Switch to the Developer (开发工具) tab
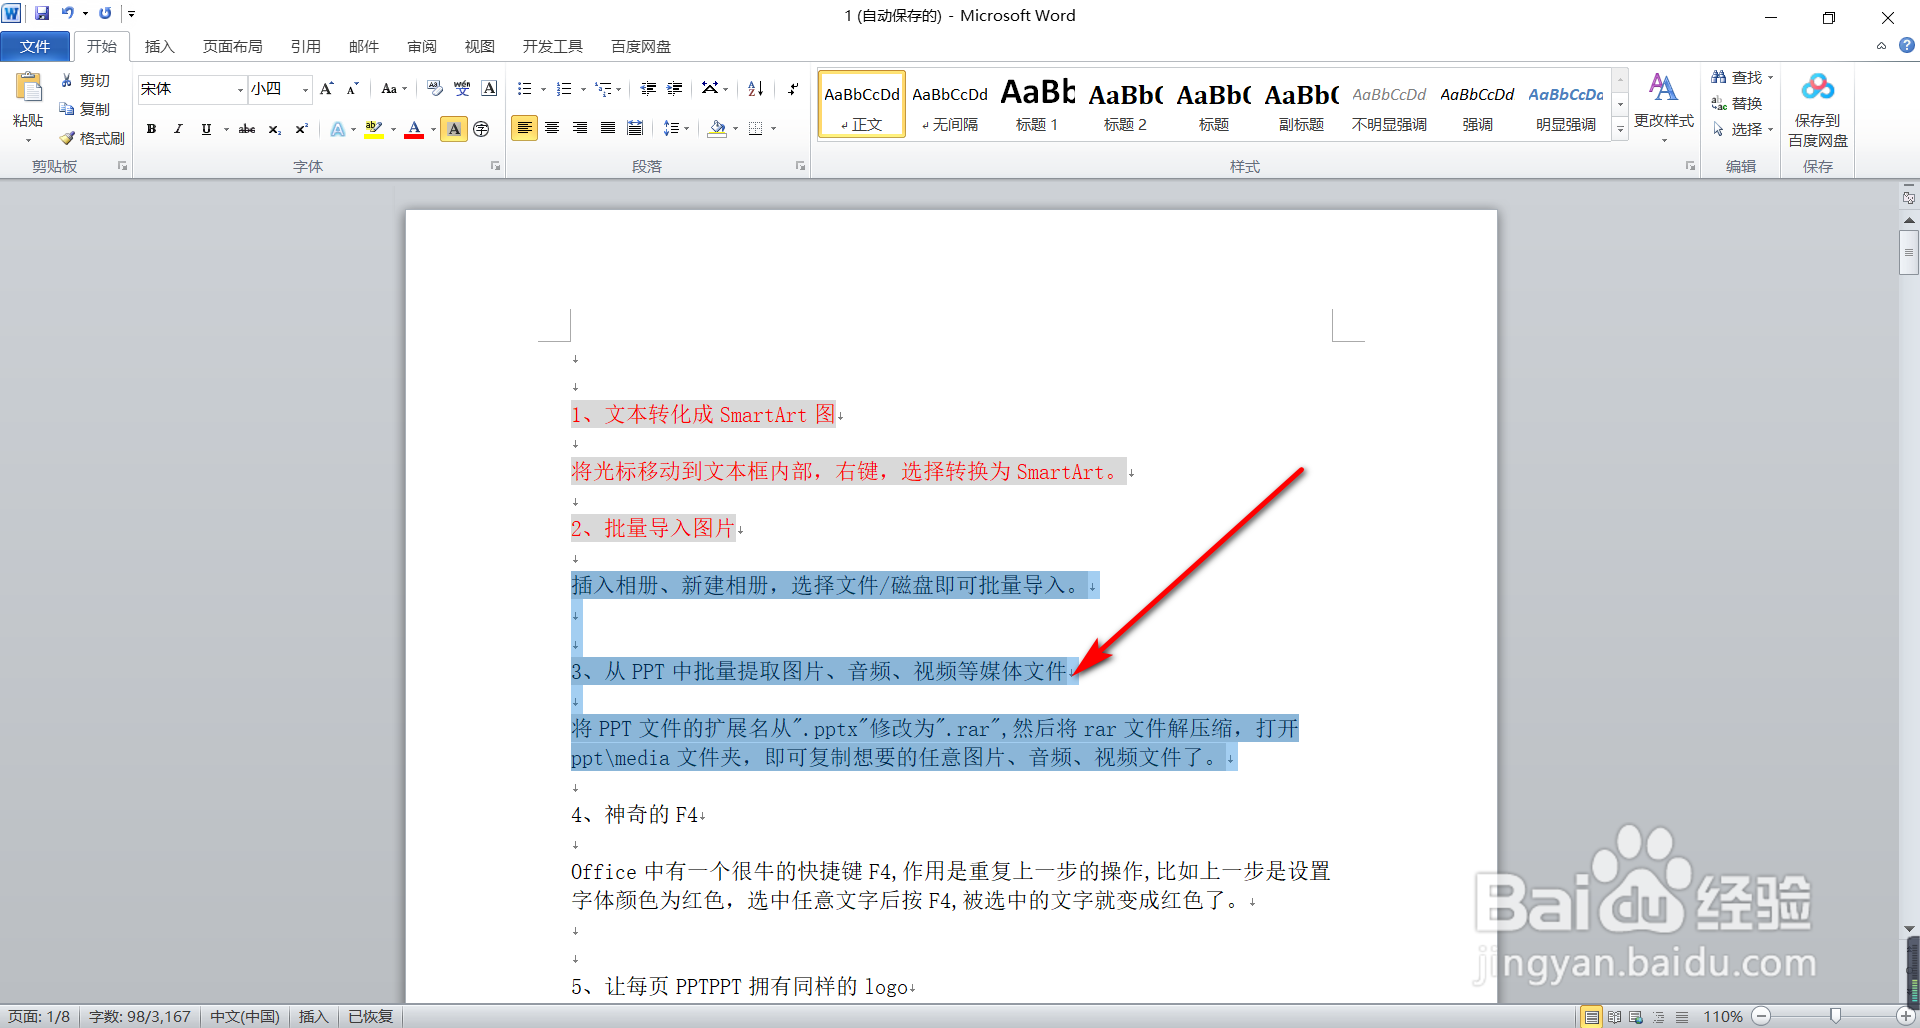Viewport: 1920px width, 1028px height. pos(552,46)
